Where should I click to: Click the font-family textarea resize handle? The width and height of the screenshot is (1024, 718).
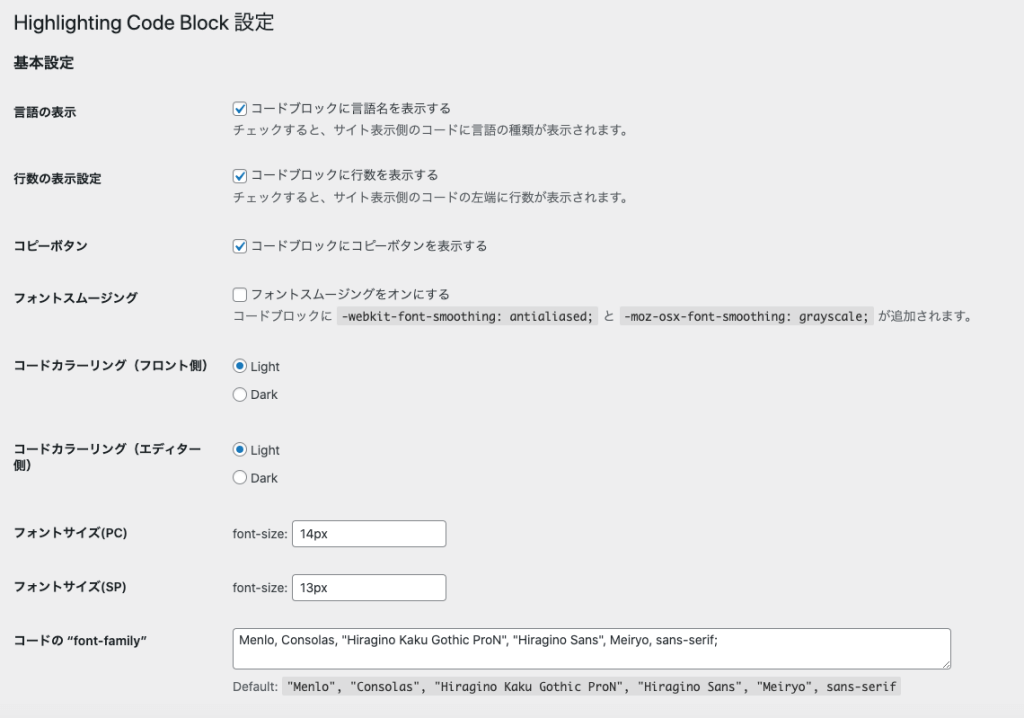click(x=945, y=663)
